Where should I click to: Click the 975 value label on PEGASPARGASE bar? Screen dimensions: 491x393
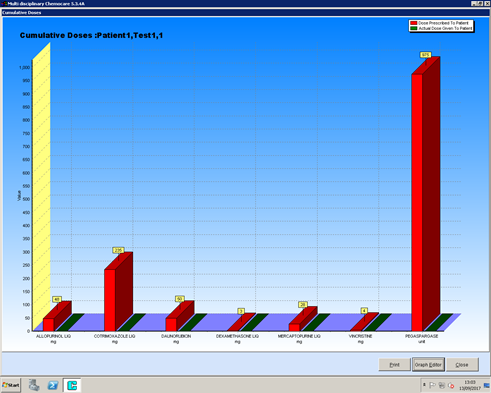pyautogui.click(x=425, y=55)
